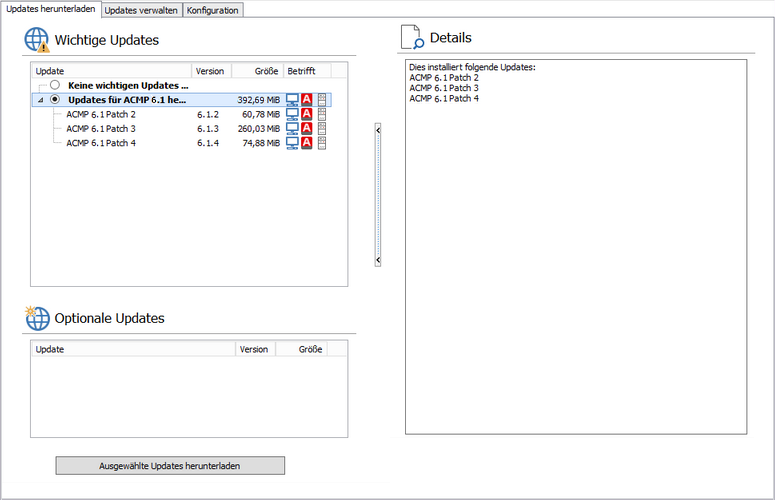
Task: Click the lower arrow on the panel splitter
Action: click(378, 259)
